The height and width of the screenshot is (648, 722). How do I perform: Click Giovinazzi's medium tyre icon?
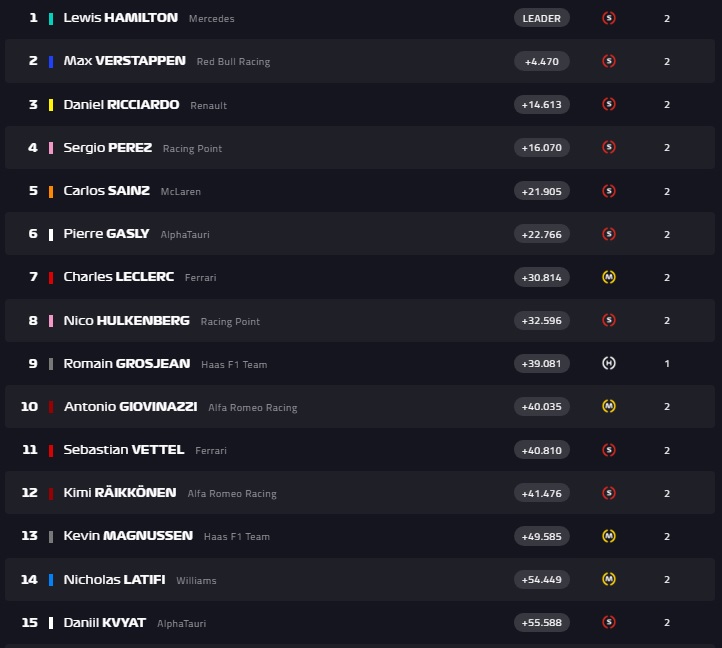click(608, 406)
